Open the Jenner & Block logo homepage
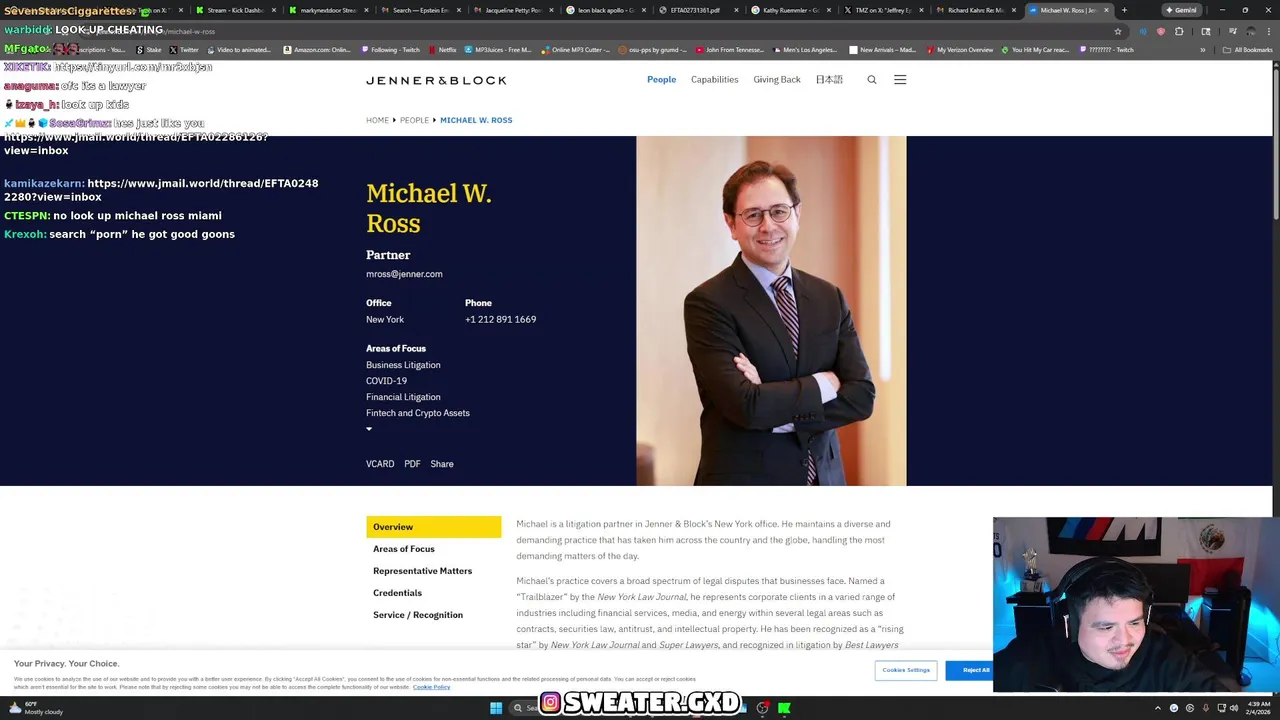The image size is (1280, 720). (436, 80)
